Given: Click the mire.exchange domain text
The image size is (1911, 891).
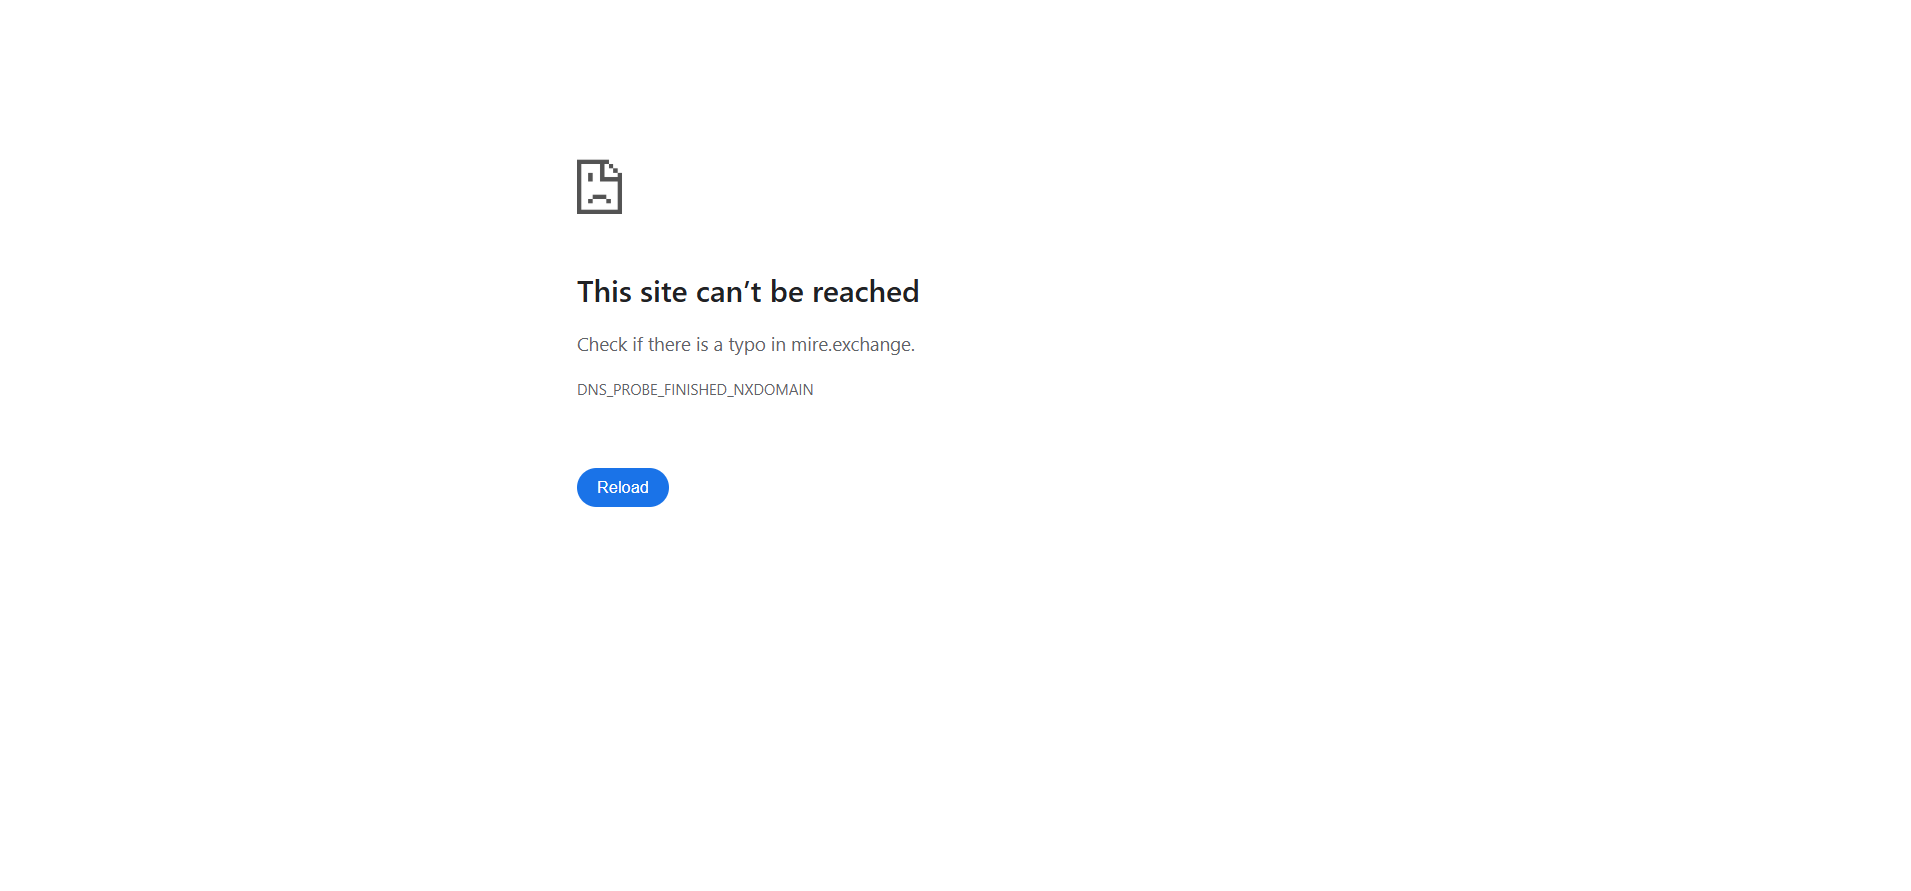Looking at the screenshot, I should pos(852,345).
